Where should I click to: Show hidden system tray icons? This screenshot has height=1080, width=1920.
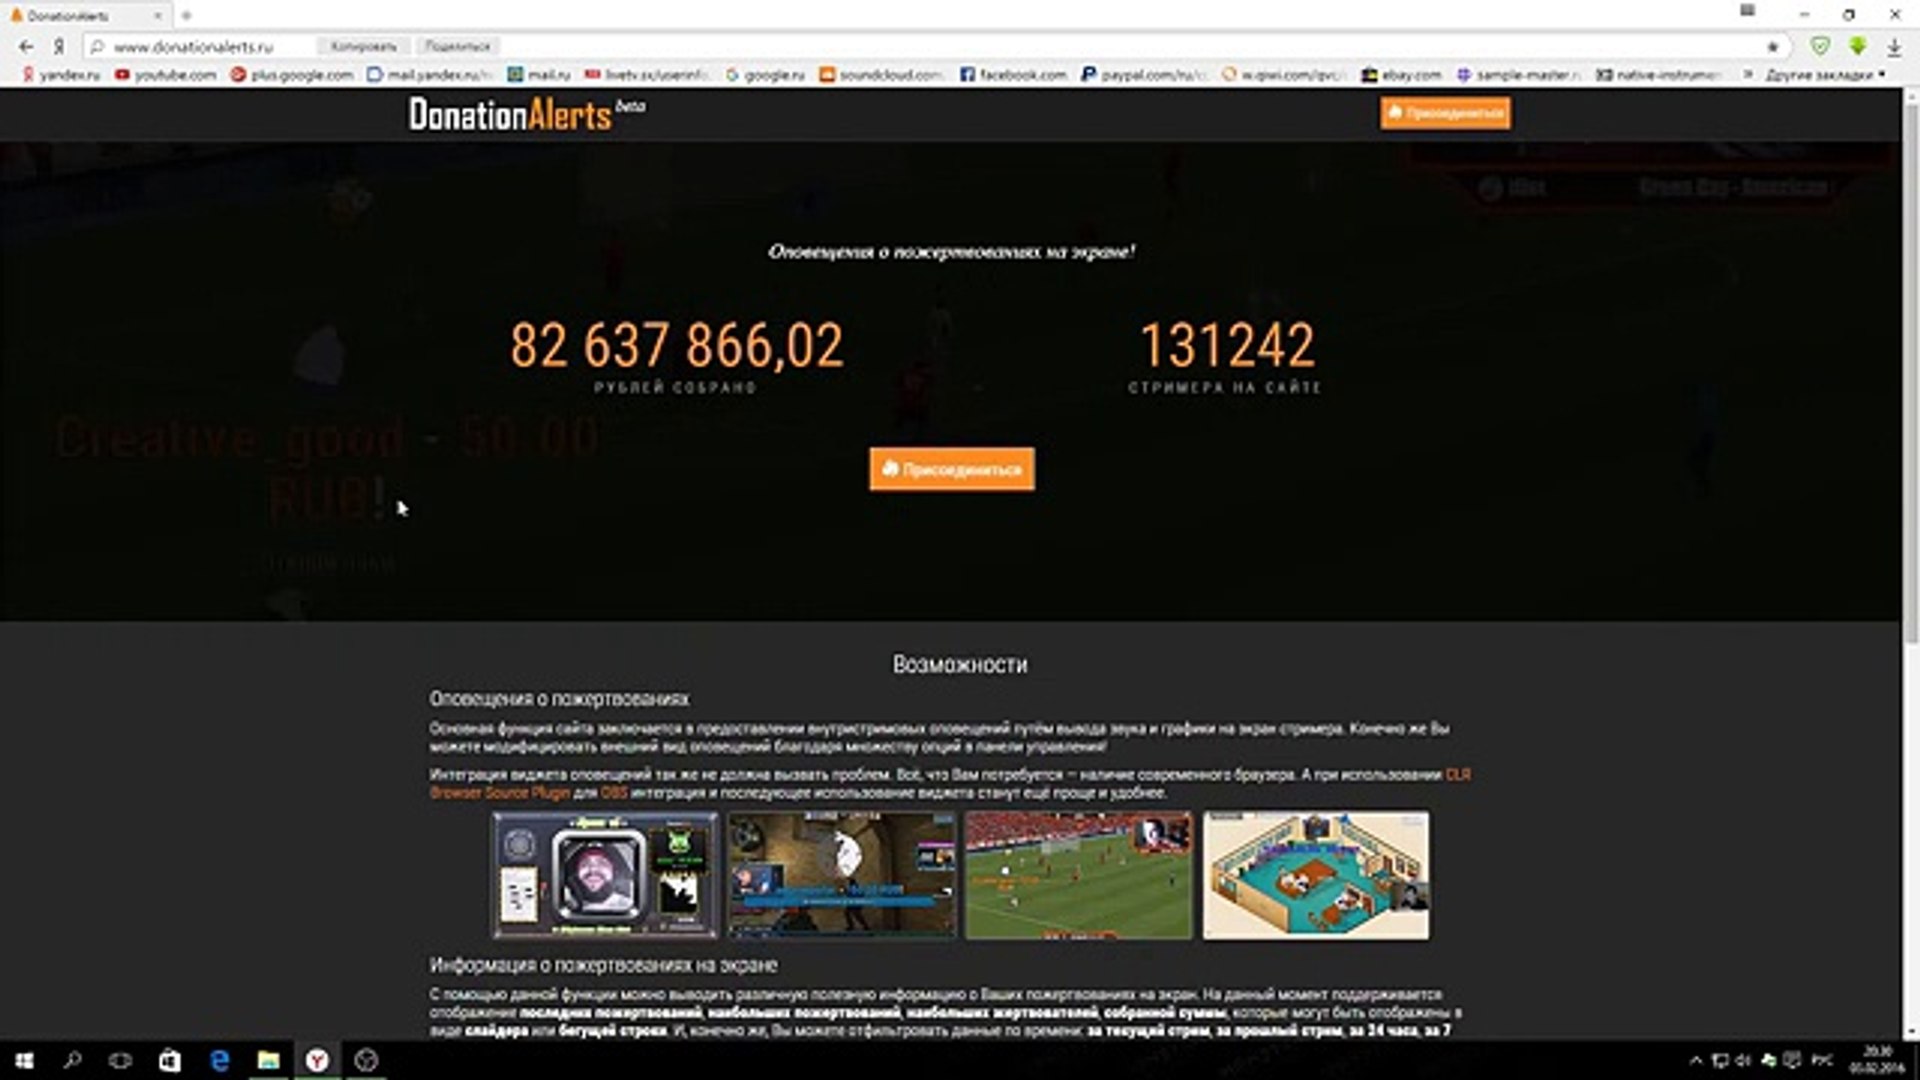pos(1696,1061)
